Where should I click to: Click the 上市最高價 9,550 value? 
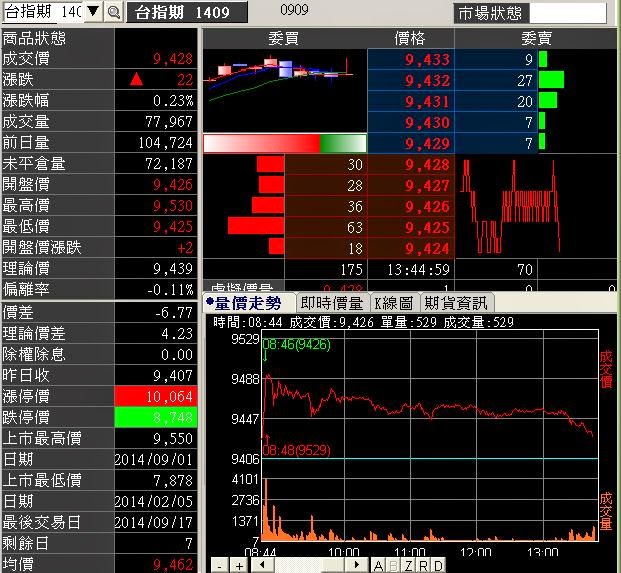173,438
